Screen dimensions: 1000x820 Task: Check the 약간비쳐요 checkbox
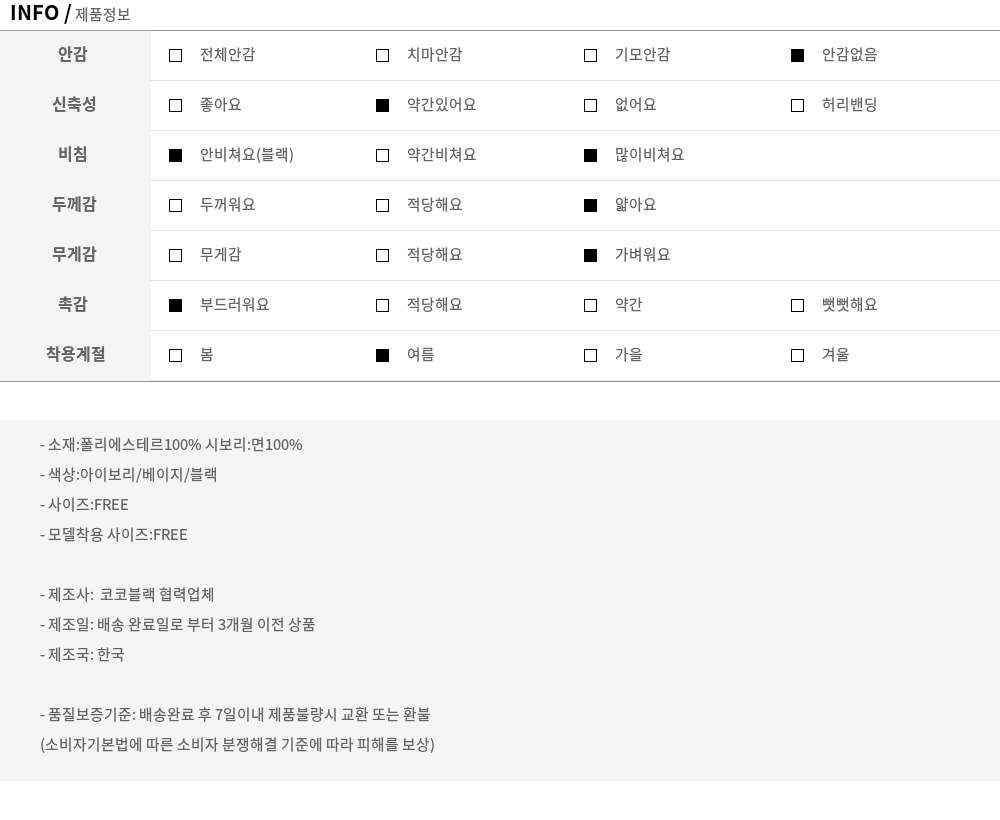[x=382, y=155]
